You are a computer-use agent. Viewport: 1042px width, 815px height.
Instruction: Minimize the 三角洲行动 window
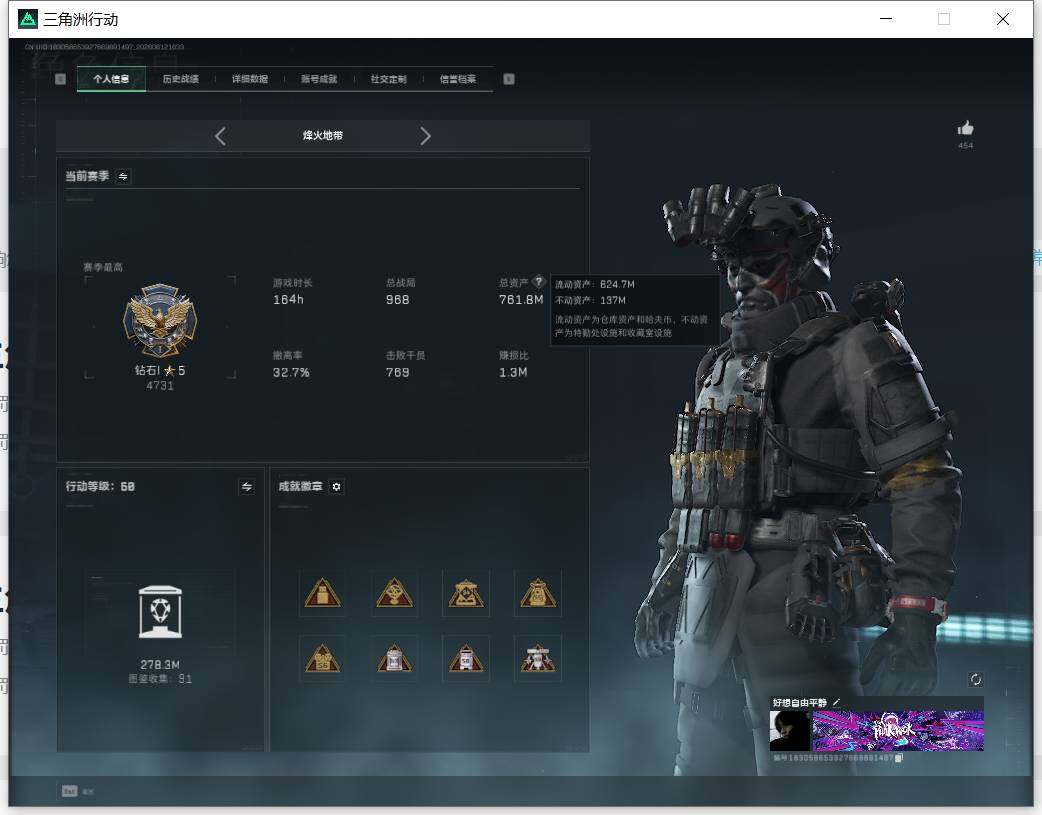pyautogui.click(x=886, y=19)
